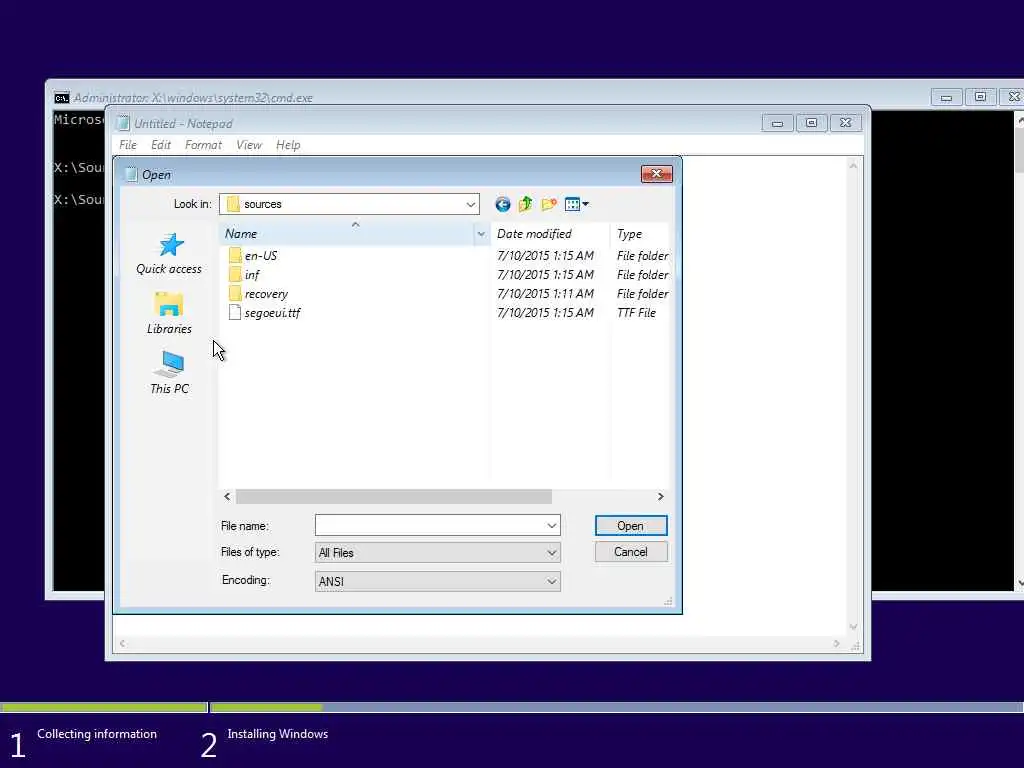
Task: Select the recovery folder icon
Action: tap(235, 294)
